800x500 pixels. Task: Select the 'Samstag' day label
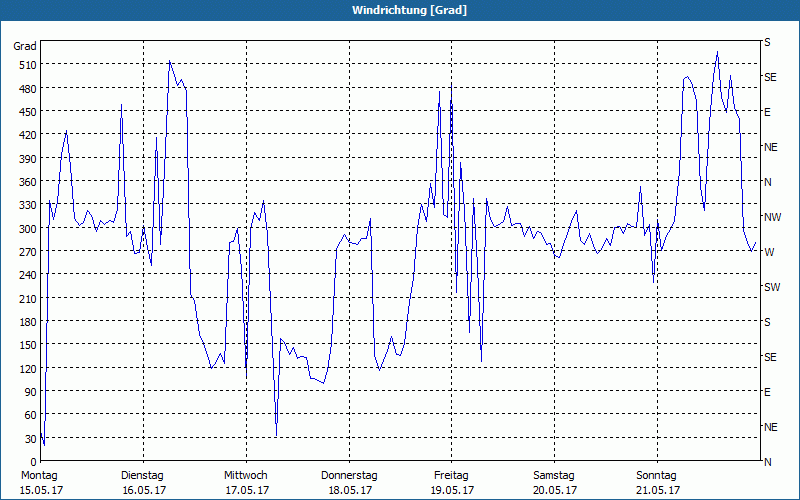pyautogui.click(x=554, y=476)
